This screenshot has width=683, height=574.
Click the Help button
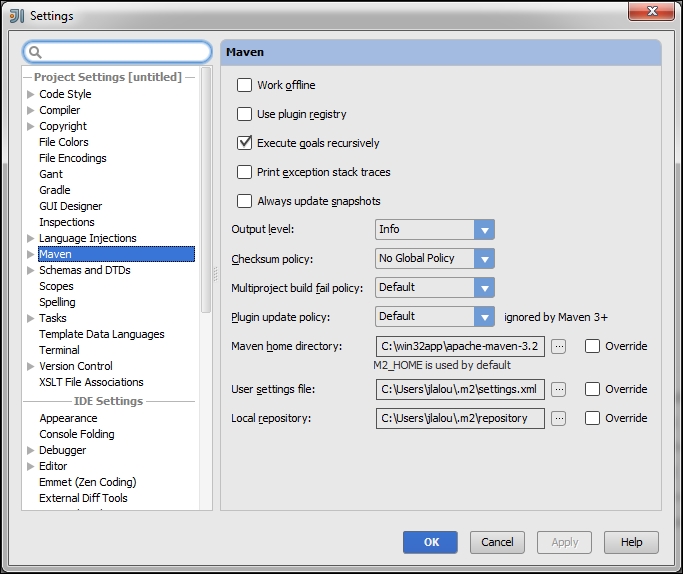click(631, 543)
